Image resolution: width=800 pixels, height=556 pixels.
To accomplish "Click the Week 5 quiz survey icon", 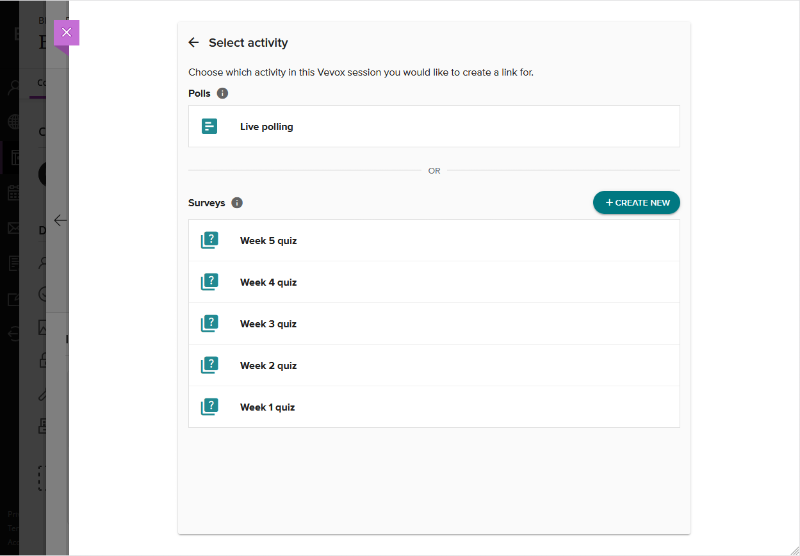I will tap(209, 241).
